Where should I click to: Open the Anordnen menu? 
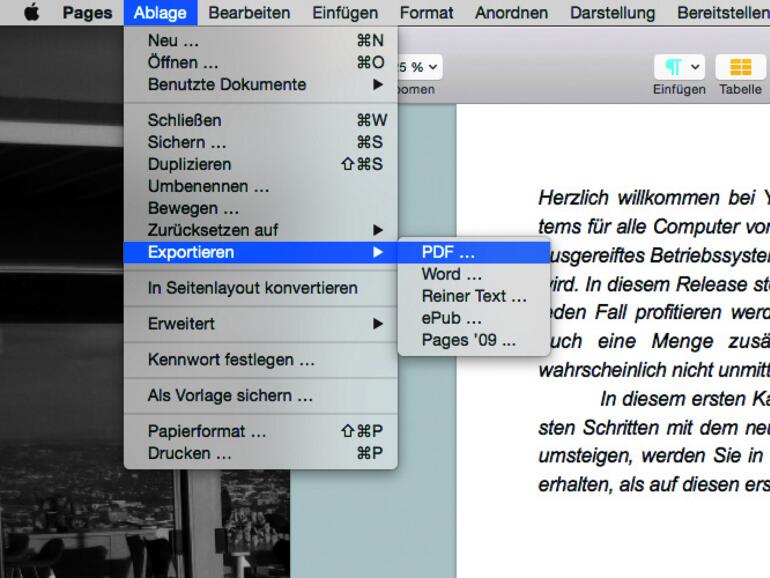pos(511,13)
